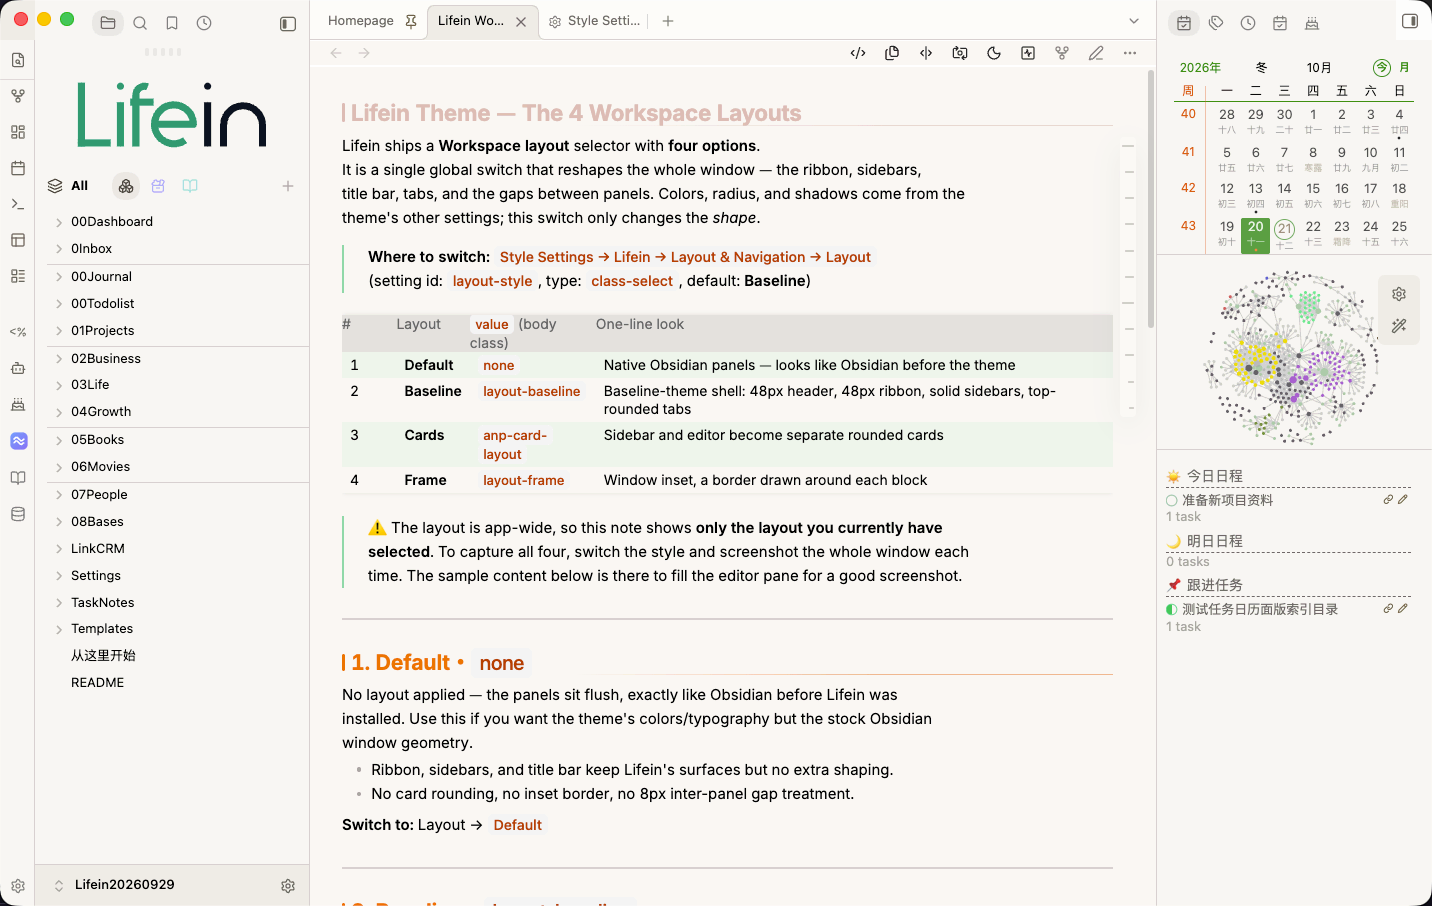The width and height of the screenshot is (1432, 906).
Task: Expand the 01Projects folder
Action: click(x=59, y=331)
